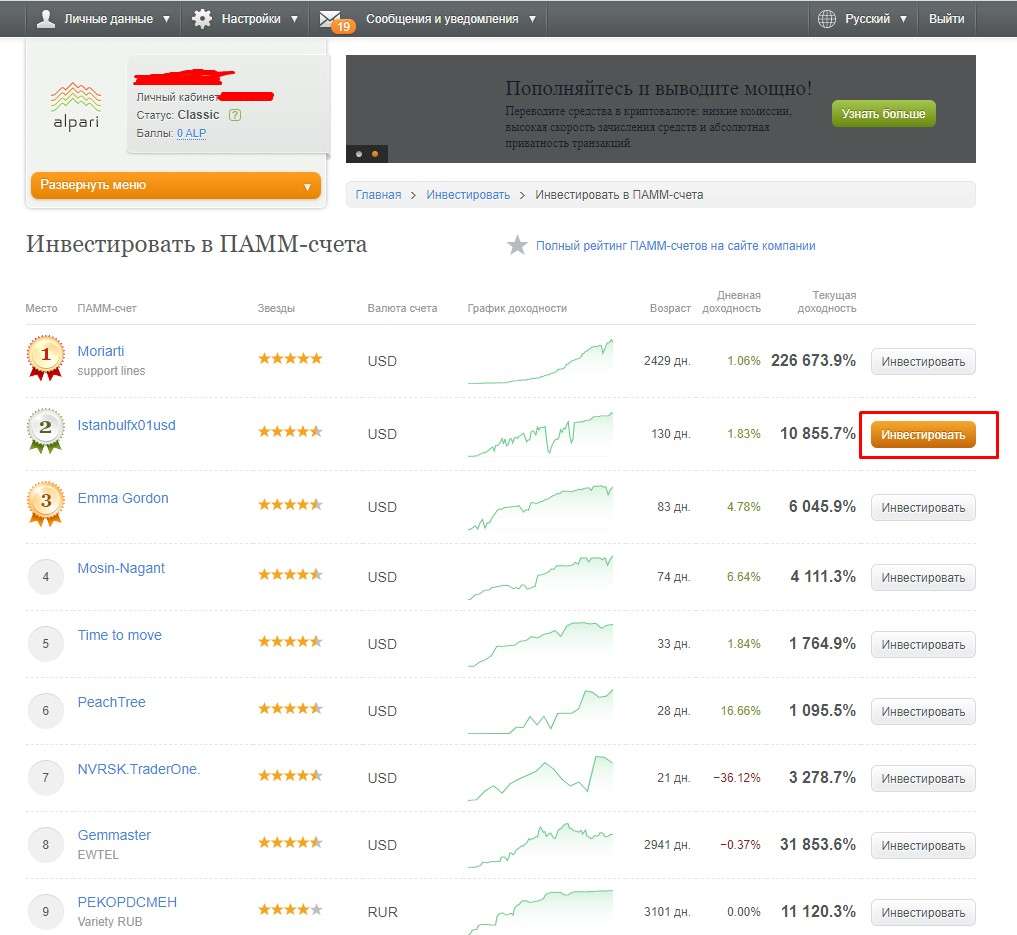Viewport: 1017px width, 935px height.
Task: Invest in Time to move PAMM account
Action: tap(923, 645)
